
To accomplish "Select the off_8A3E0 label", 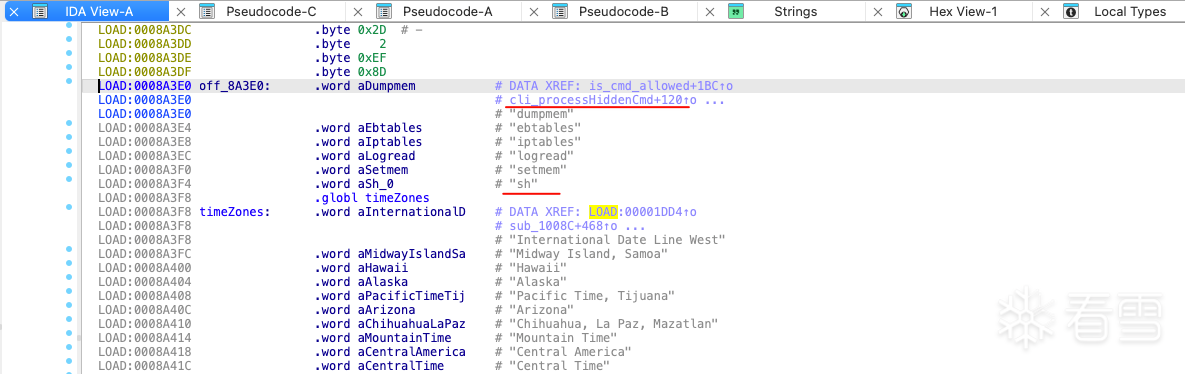I will click(x=235, y=86).
